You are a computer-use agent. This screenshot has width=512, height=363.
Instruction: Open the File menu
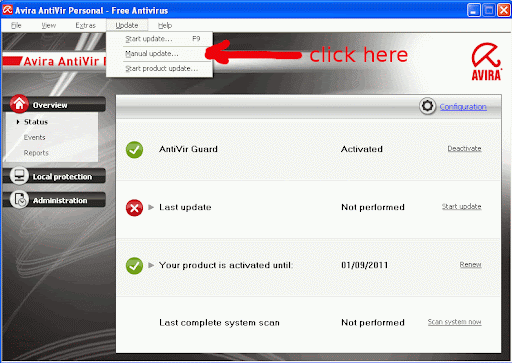pyautogui.click(x=16, y=25)
